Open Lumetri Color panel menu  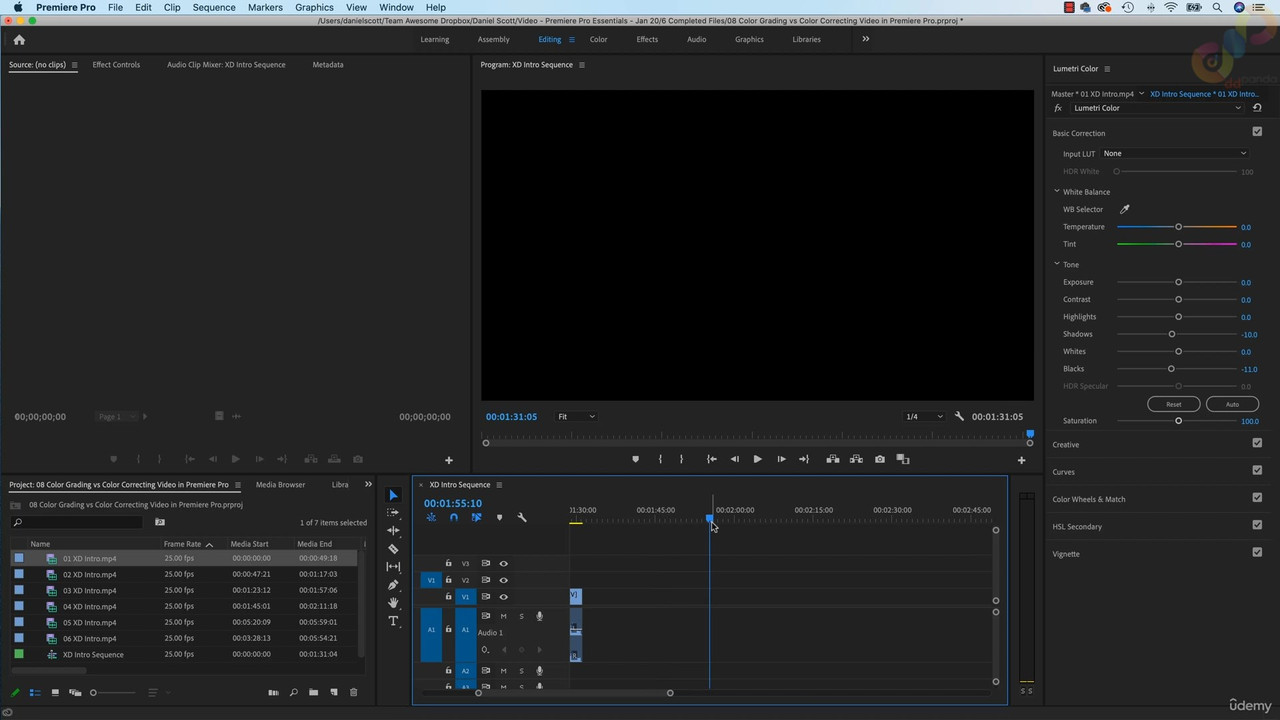(1107, 69)
